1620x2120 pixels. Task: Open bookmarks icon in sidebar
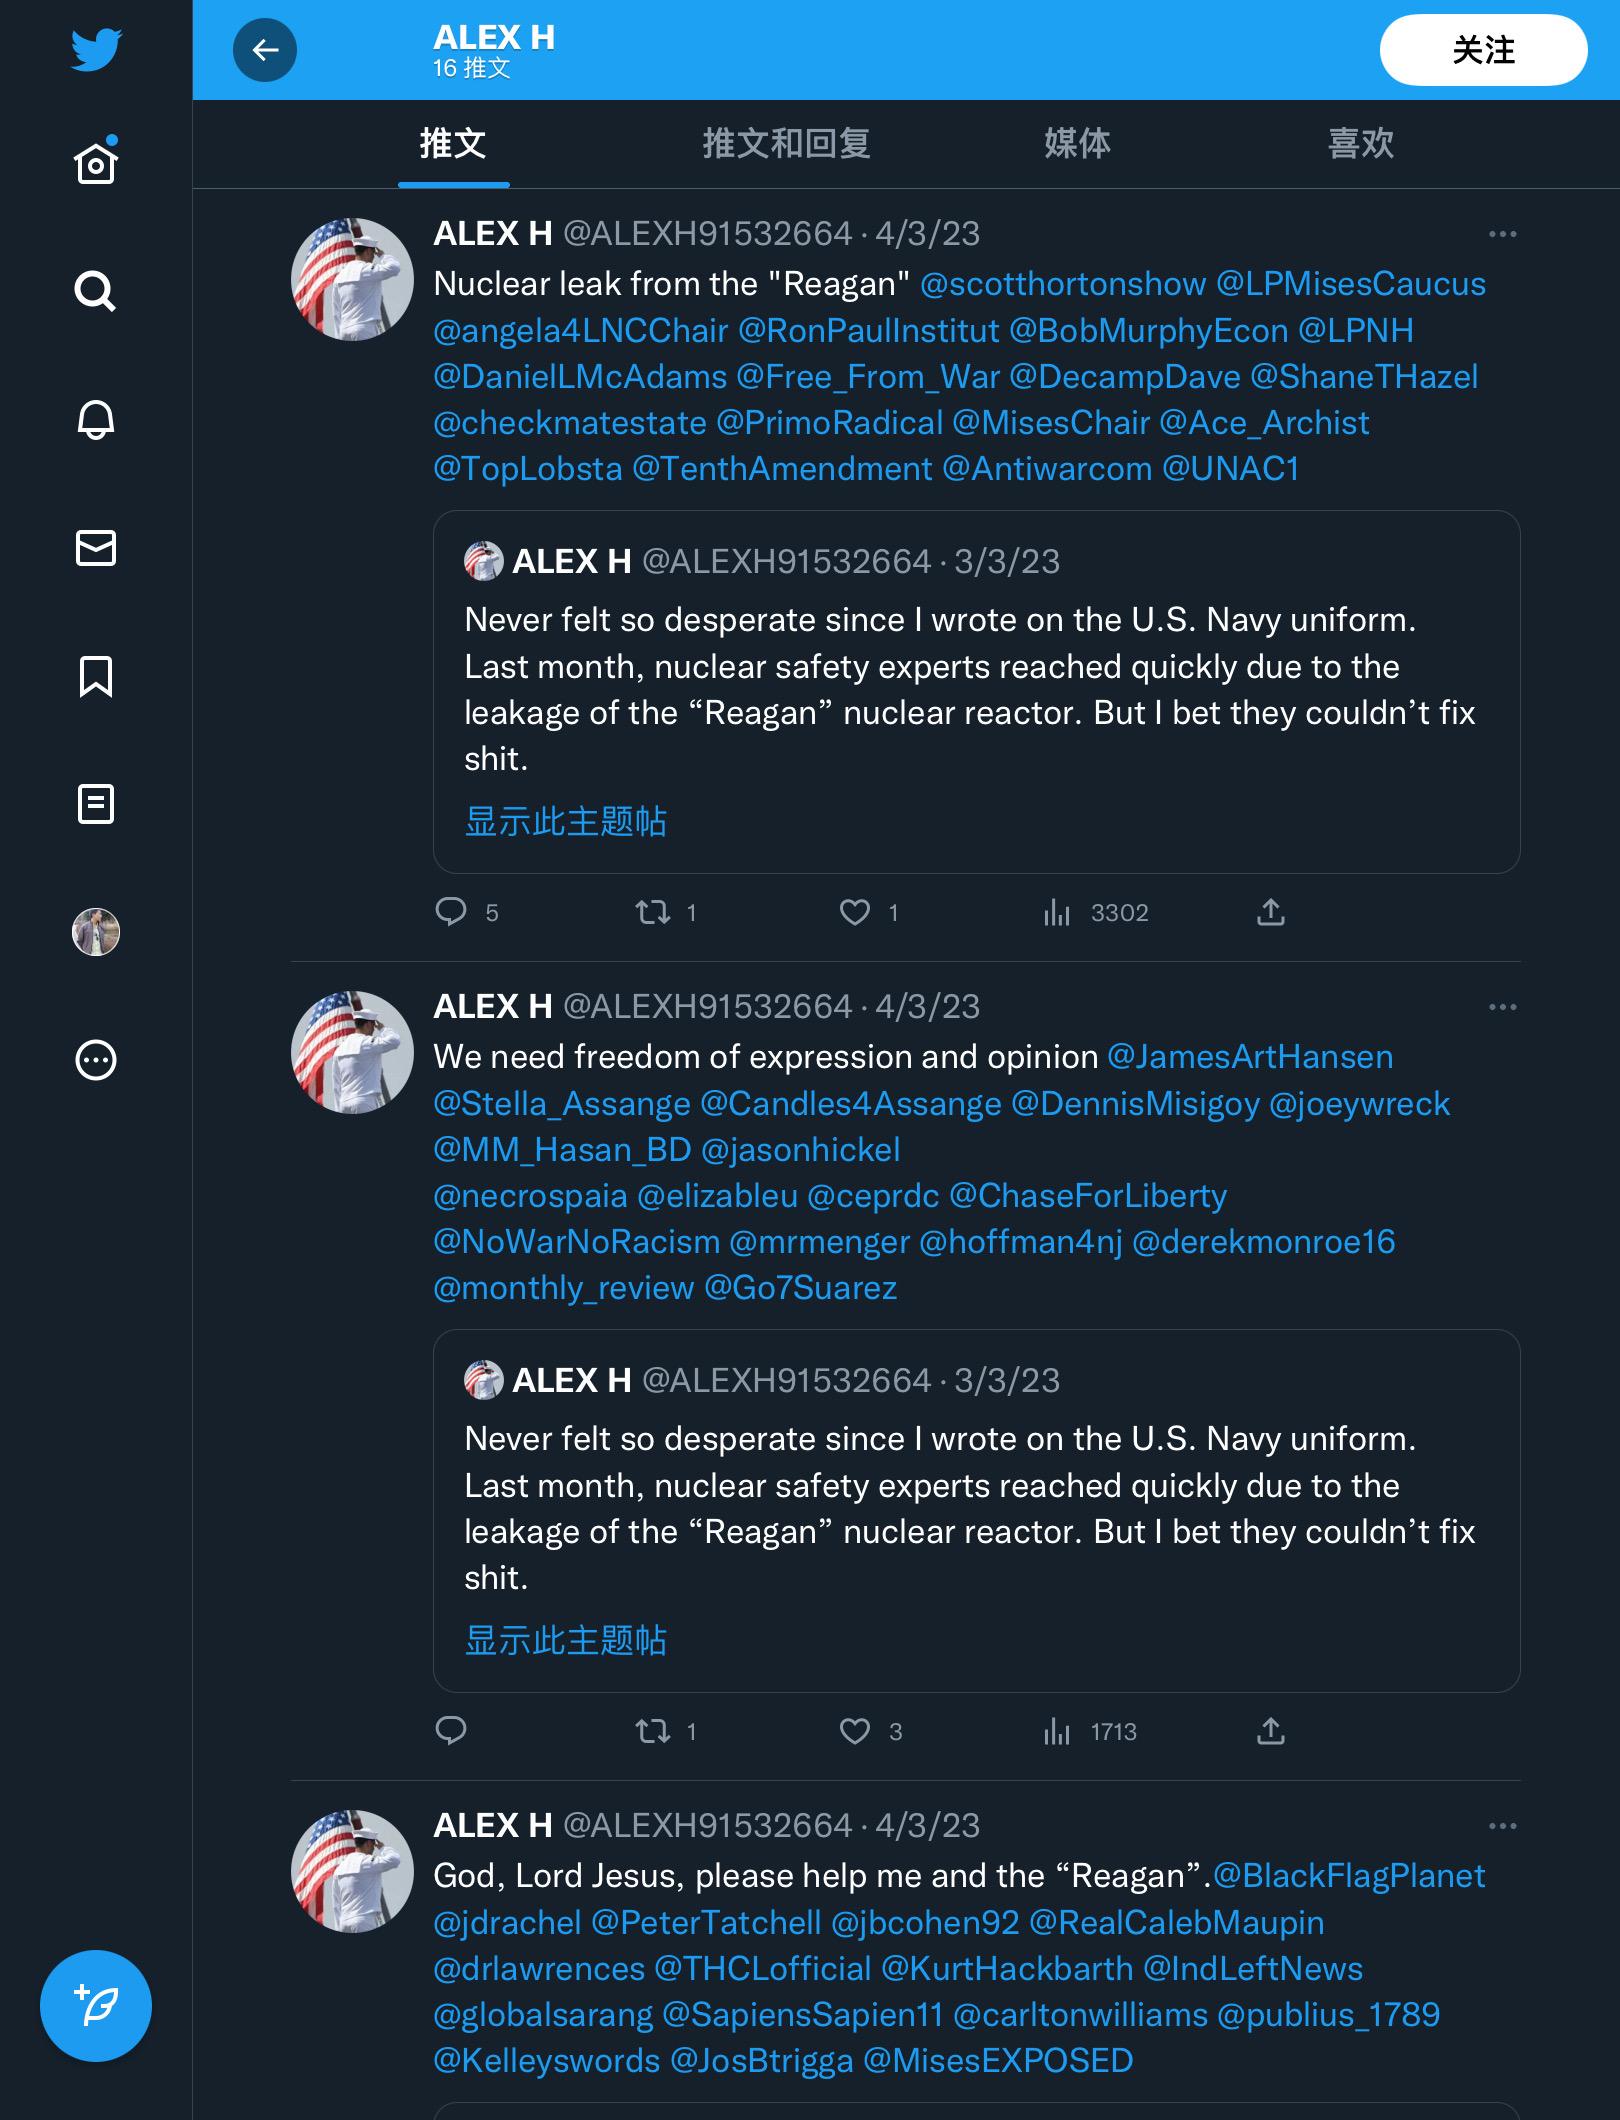(x=96, y=676)
